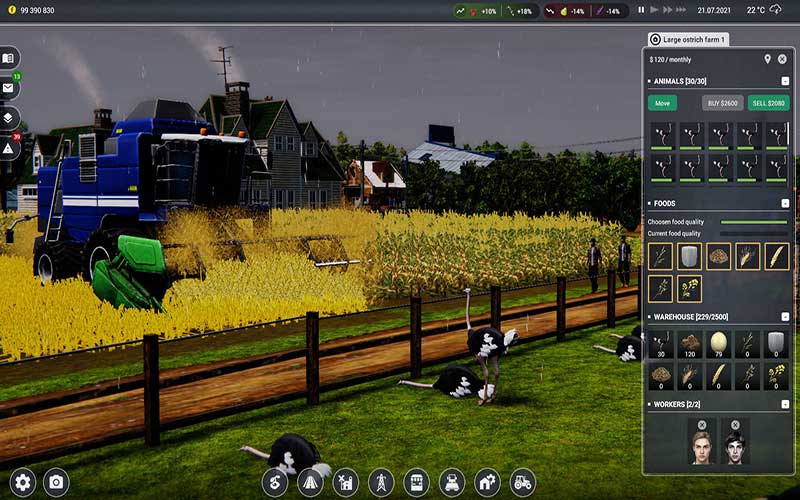Click the building upgrade gear-house icon

coord(487,482)
